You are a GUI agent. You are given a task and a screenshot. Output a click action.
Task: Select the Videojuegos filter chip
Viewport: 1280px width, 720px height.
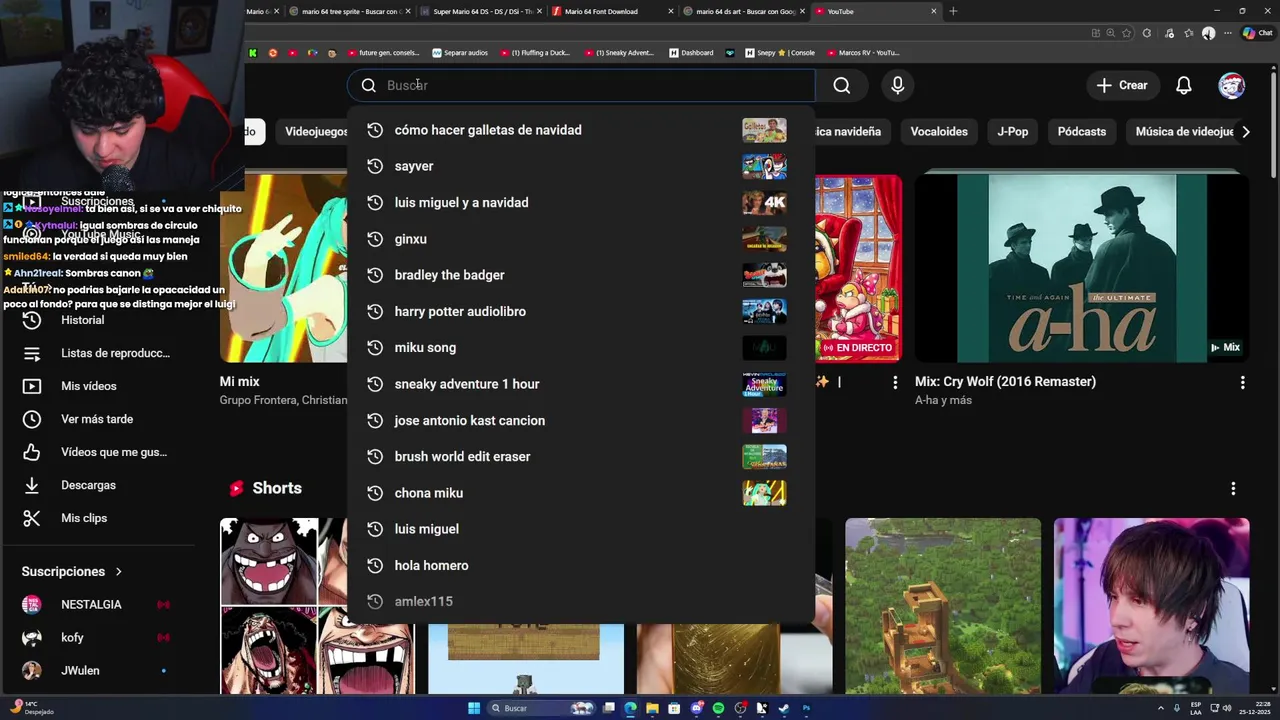coord(316,131)
